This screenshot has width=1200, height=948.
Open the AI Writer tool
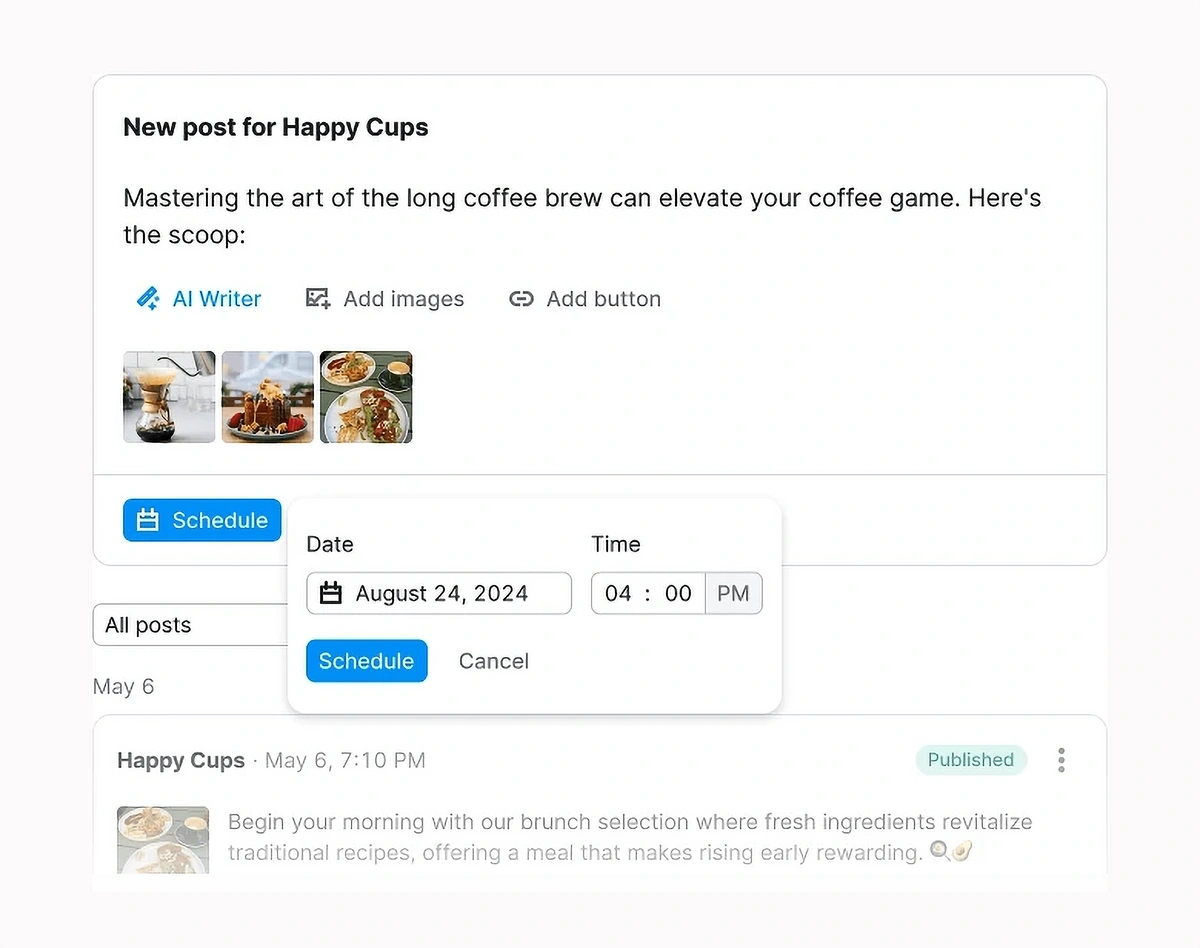coord(198,299)
